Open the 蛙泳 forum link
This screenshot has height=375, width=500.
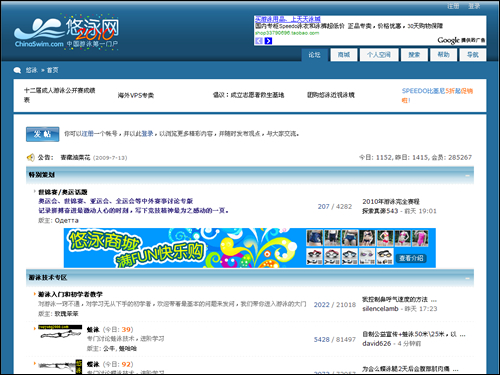[x=93, y=330]
